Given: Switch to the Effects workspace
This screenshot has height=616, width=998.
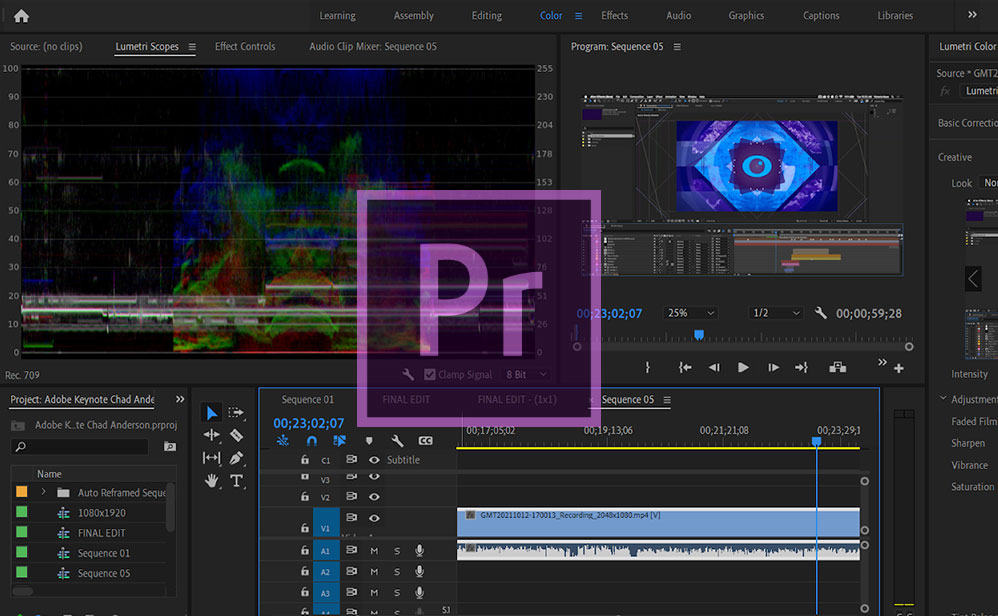Looking at the screenshot, I should pos(614,15).
